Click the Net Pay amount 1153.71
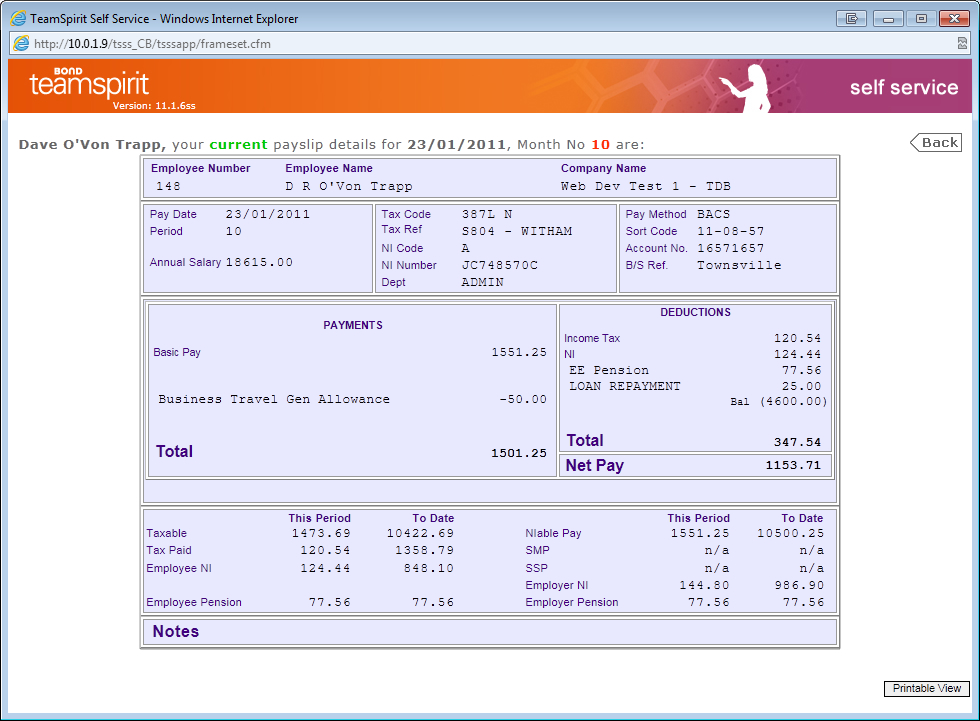Viewport: 980px width, 721px height. (792, 466)
